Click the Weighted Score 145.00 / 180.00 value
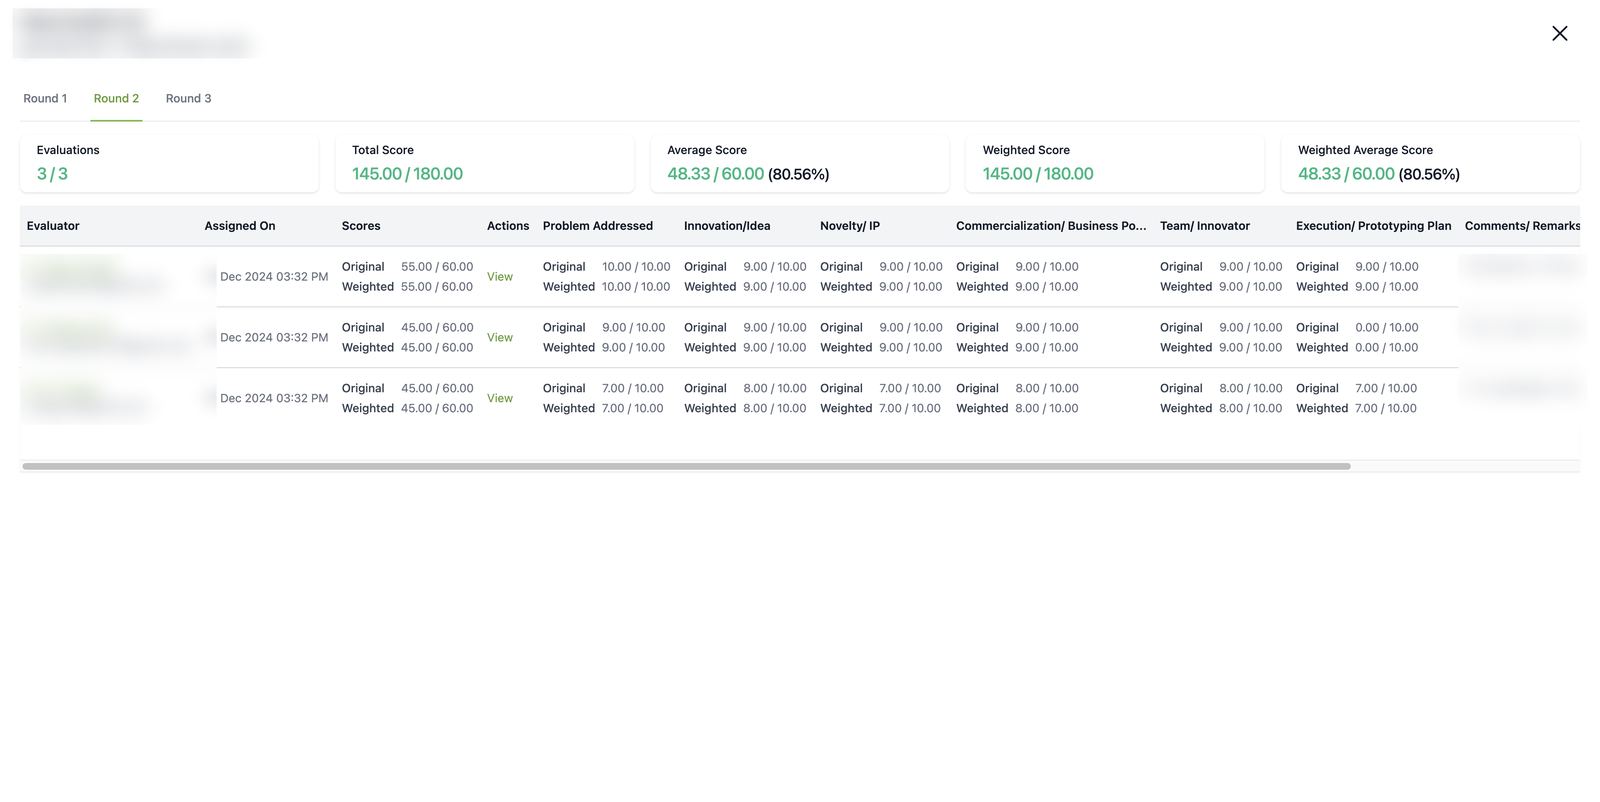 [x=1038, y=174]
